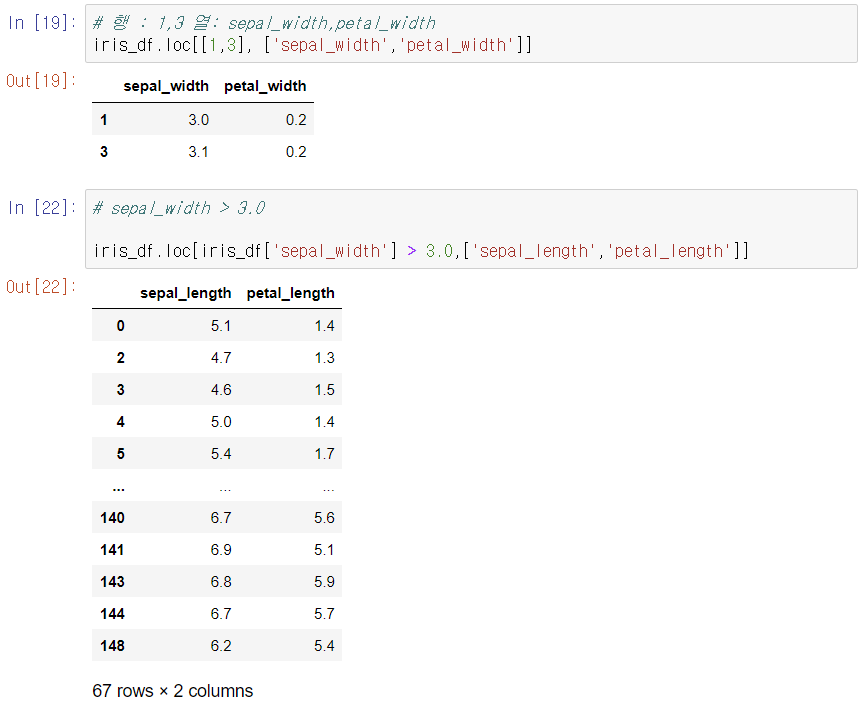Click sepal_length value 4.6
The width and height of the screenshot is (866, 721).
click(x=221, y=390)
